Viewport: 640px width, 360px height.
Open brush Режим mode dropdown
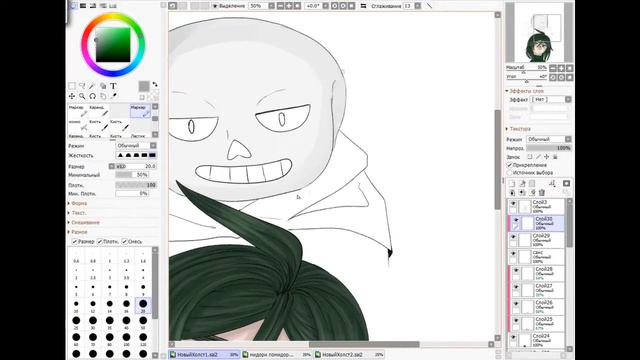click(x=136, y=146)
